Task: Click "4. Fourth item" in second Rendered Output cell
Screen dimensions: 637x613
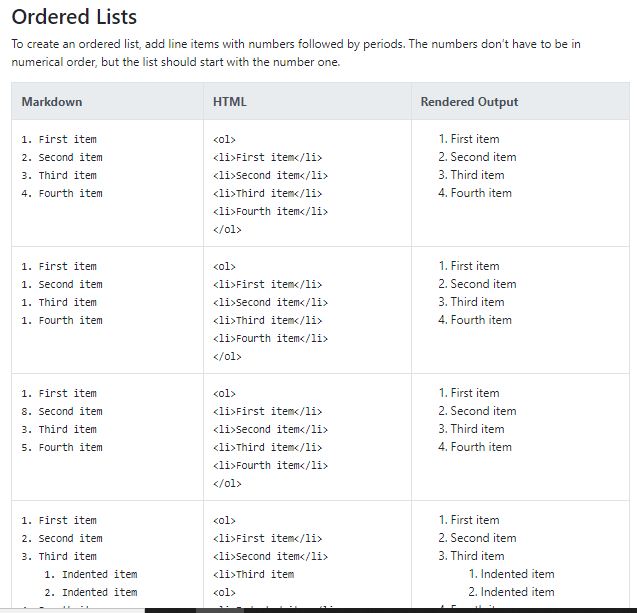Action: 475,320
